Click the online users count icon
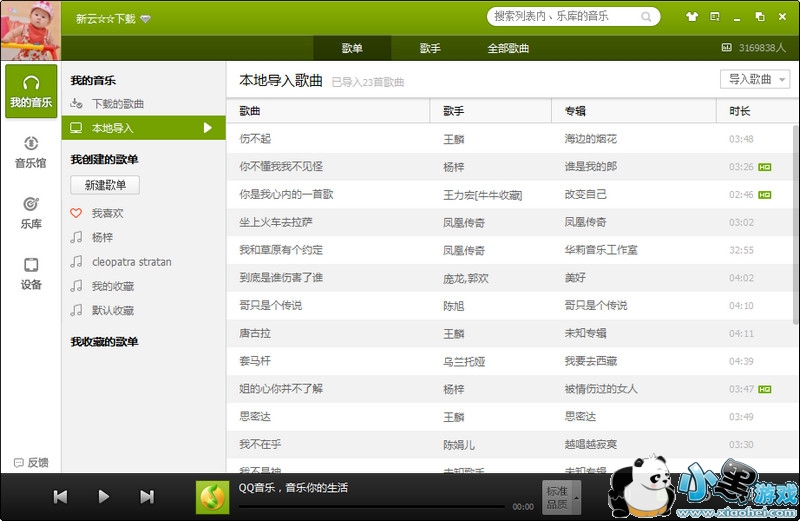Image resolution: width=800 pixels, height=521 pixels. click(727, 47)
